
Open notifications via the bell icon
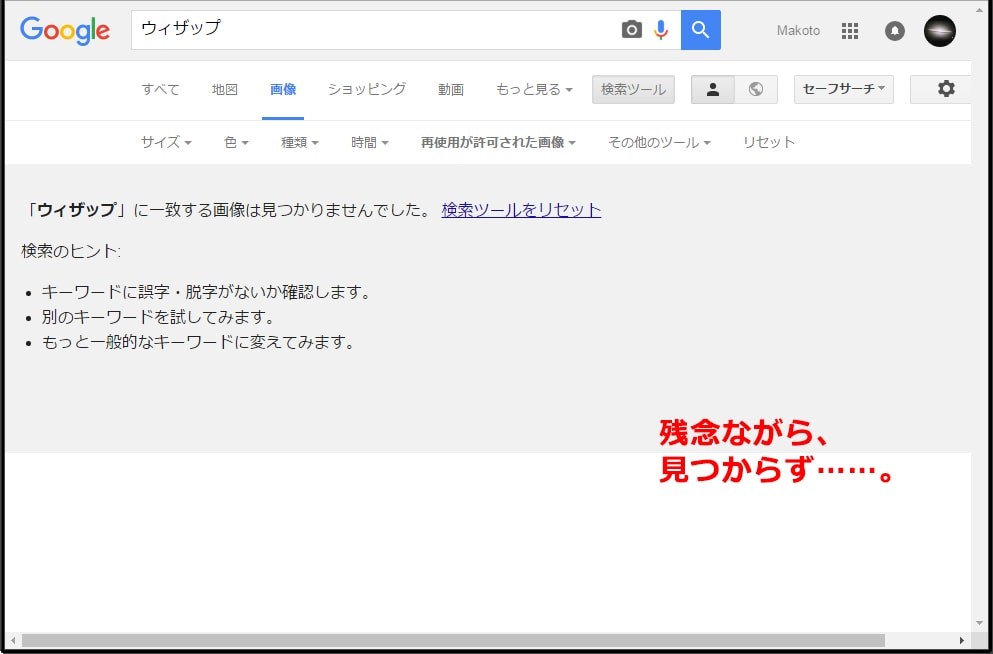(893, 31)
